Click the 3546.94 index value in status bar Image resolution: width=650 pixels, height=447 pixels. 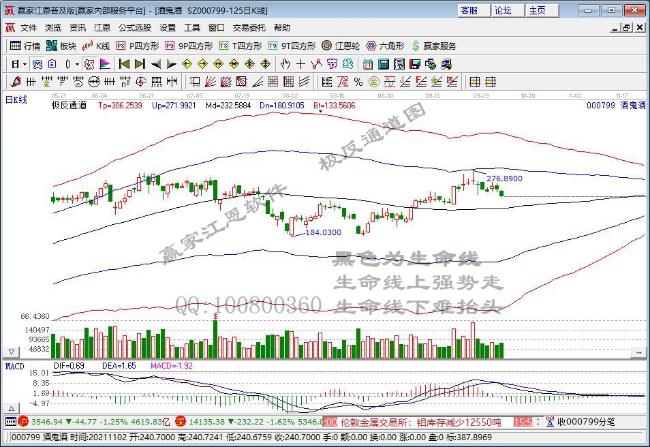coord(46,422)
